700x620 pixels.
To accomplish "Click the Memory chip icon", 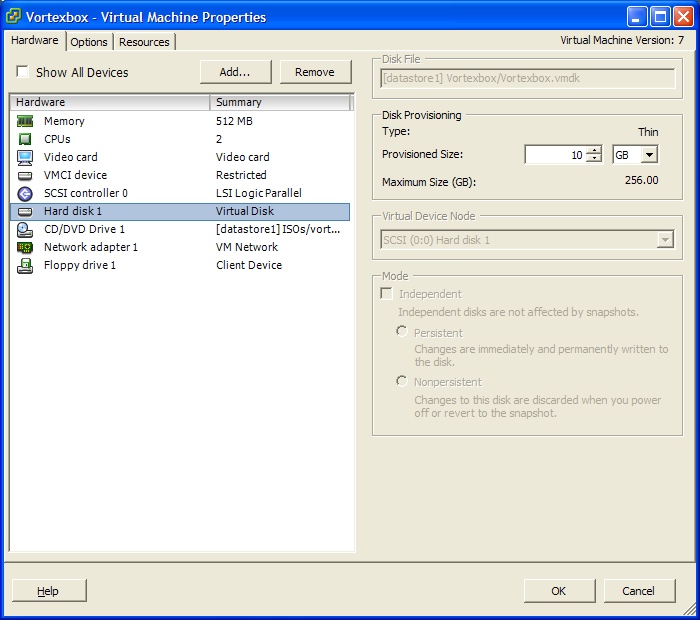I will coord(25,121).
